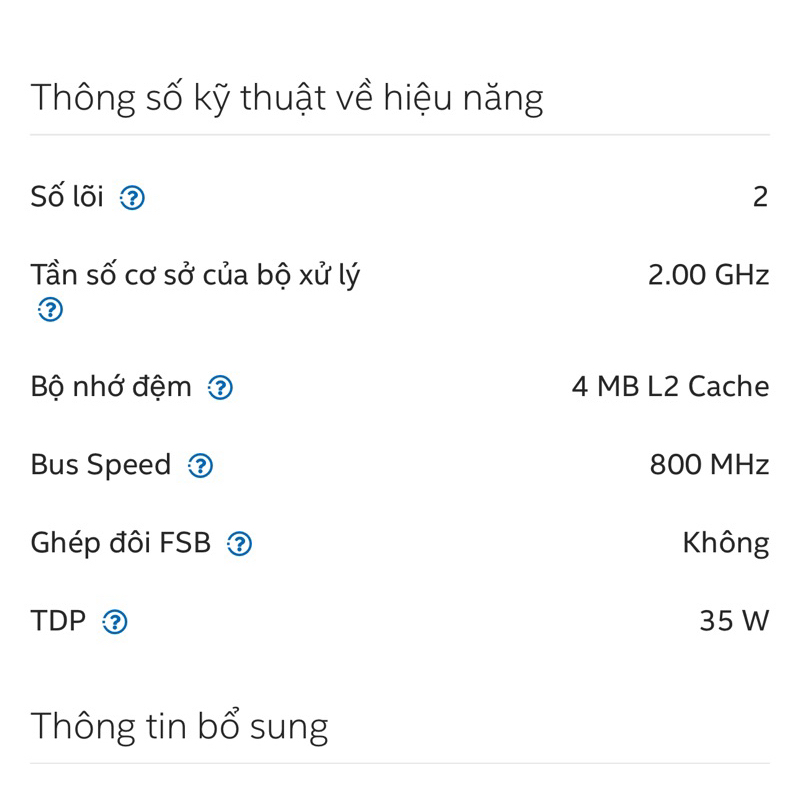Image resolution: width=800 pixels, height=800 pixels.
Task: Show the TDP help info icon
Action: click(x=116, y=622)
